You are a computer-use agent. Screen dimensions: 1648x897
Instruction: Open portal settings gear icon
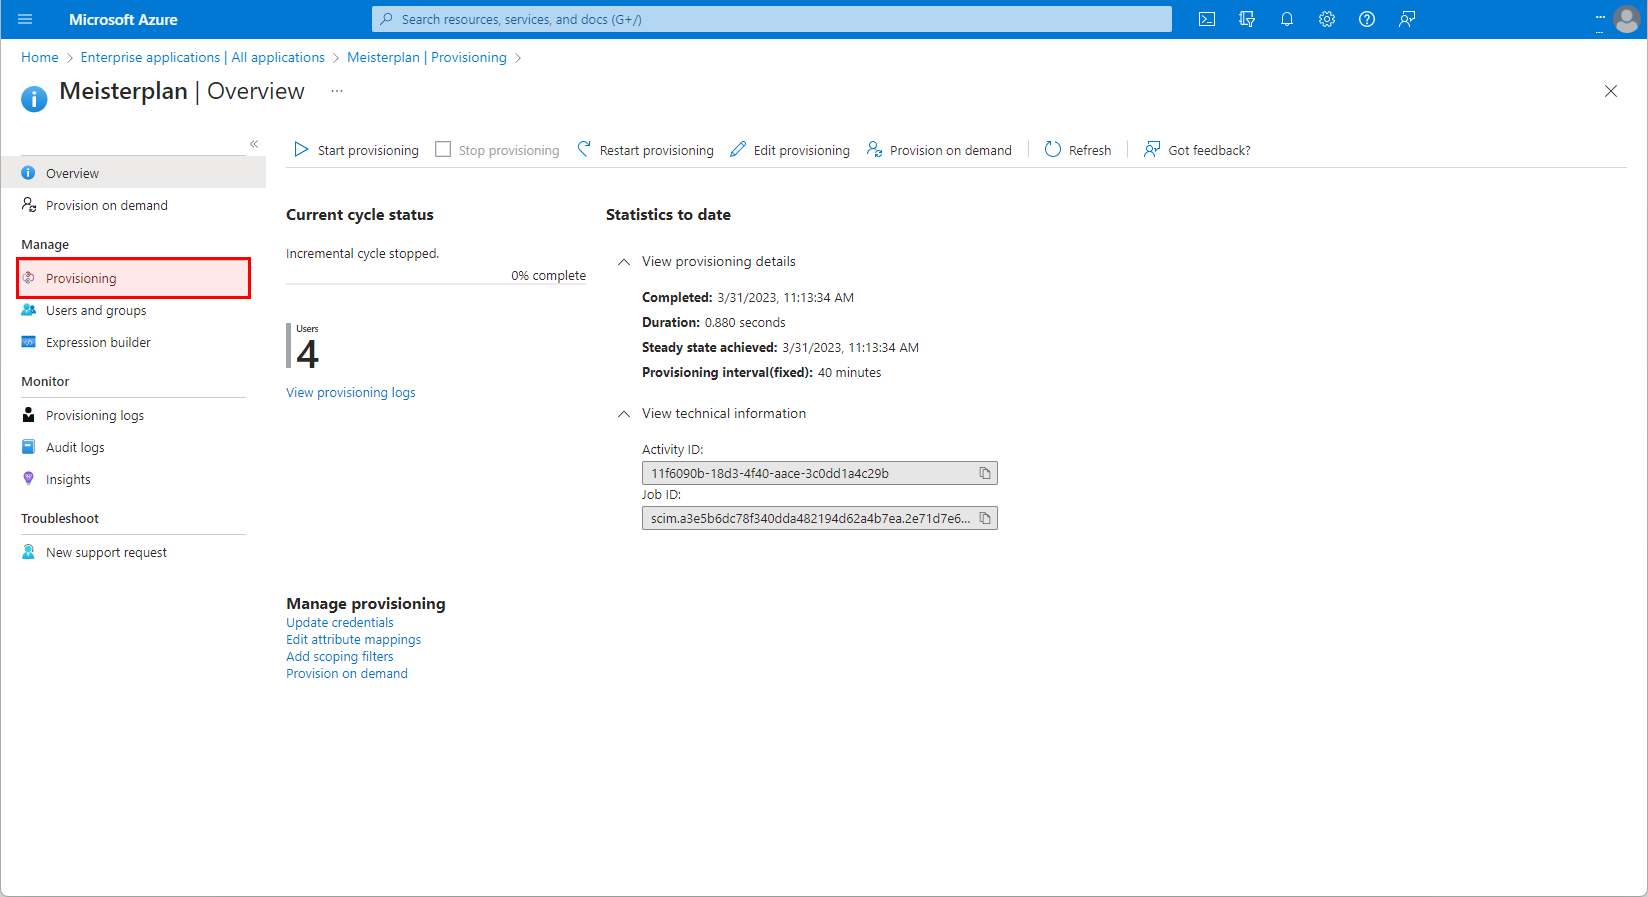point(1327,19)
